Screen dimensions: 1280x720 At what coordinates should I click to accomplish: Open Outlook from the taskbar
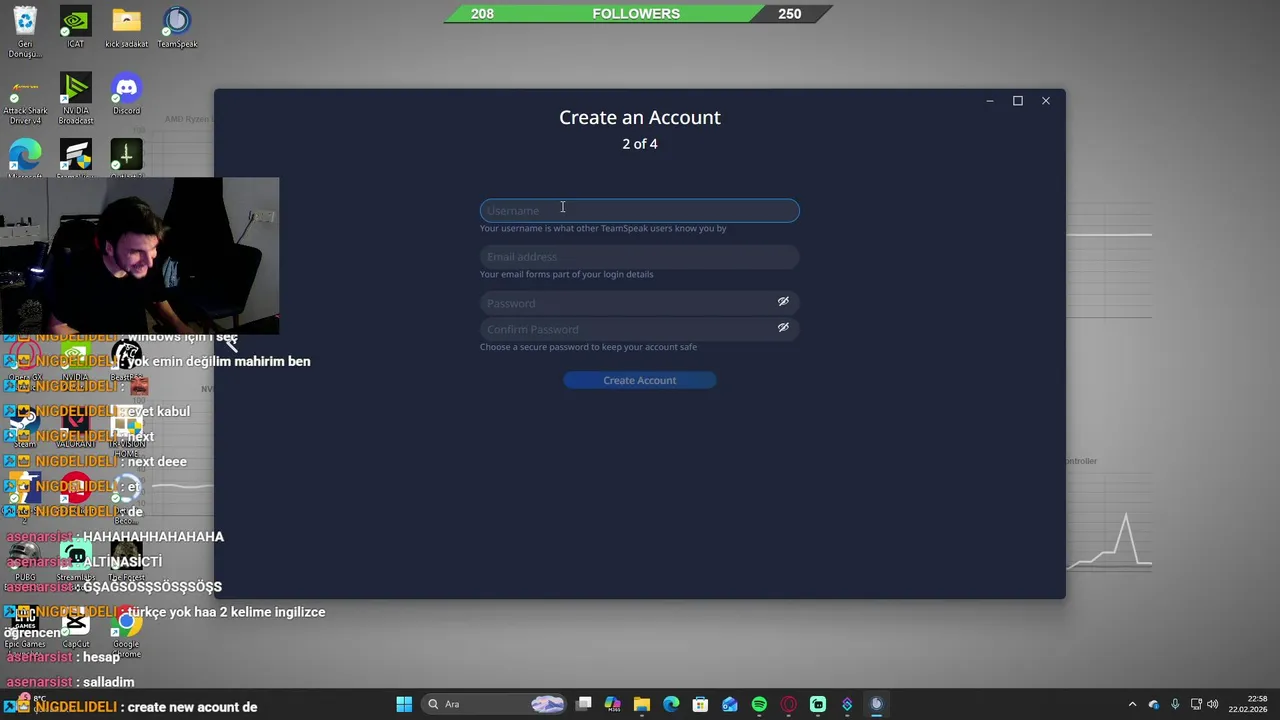click(x=730, y=704)
